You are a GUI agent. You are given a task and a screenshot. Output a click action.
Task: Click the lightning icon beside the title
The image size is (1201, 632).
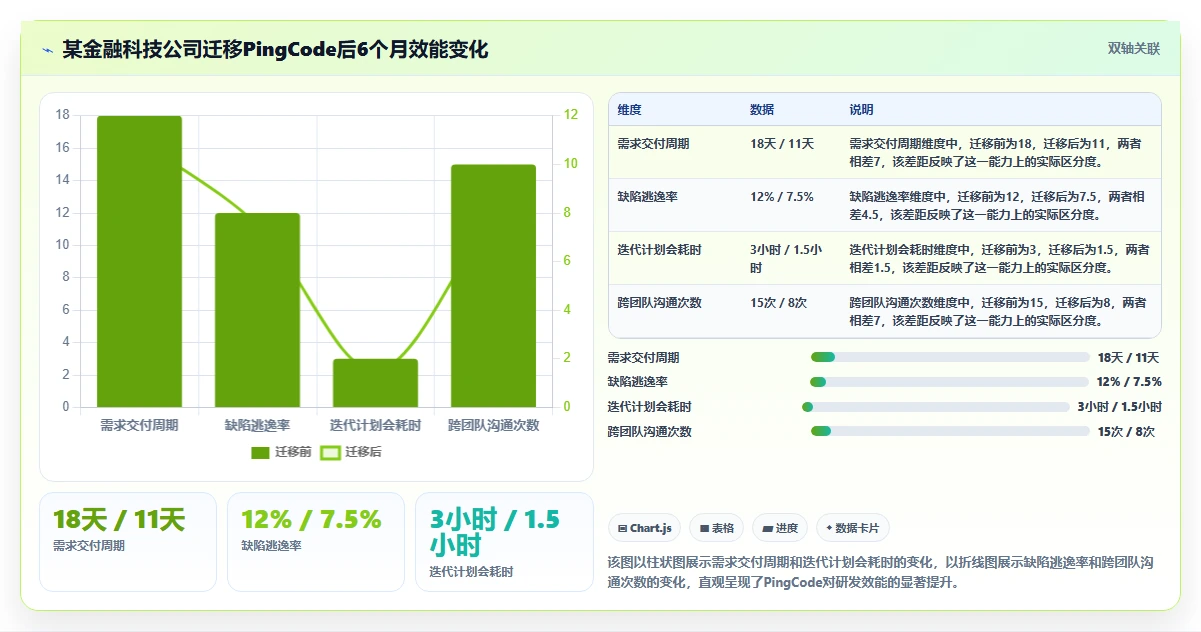47,49
